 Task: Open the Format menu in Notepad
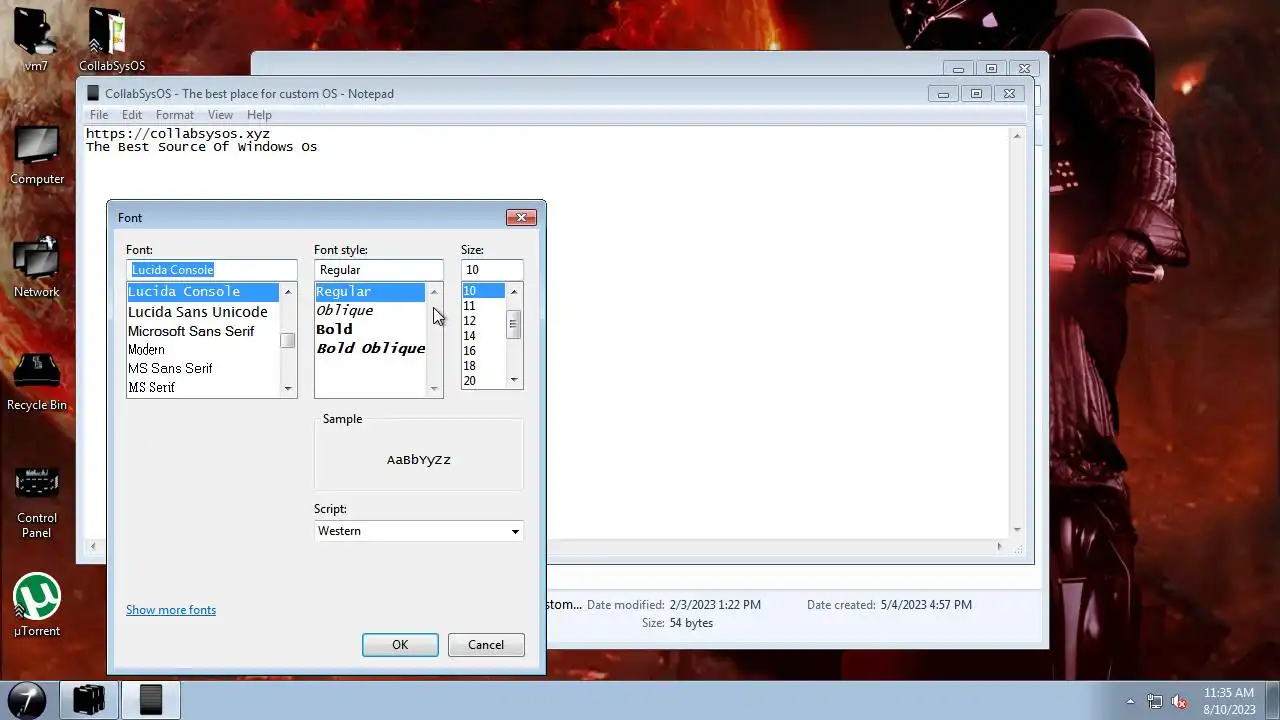point(175,115)
